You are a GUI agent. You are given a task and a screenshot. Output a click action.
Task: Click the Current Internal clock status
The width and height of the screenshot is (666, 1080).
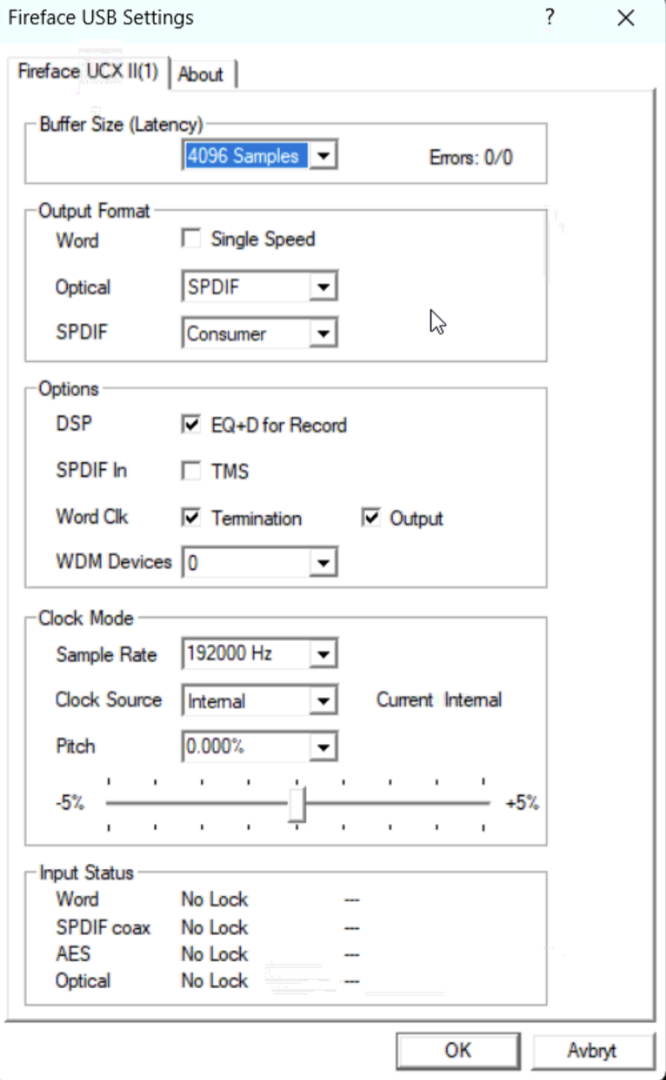pyautogui.click(x=439, y=700)
